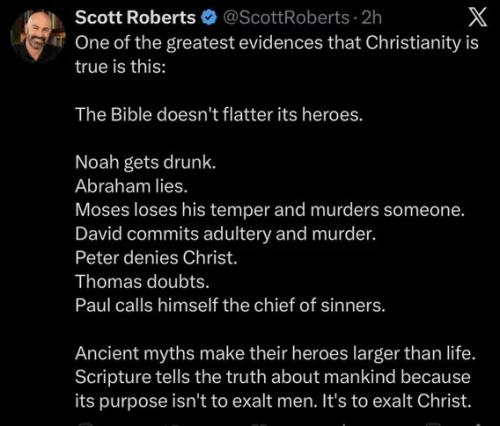Click the "Peter denies Christ." line
500x426 pixels.
click(156, 258)
